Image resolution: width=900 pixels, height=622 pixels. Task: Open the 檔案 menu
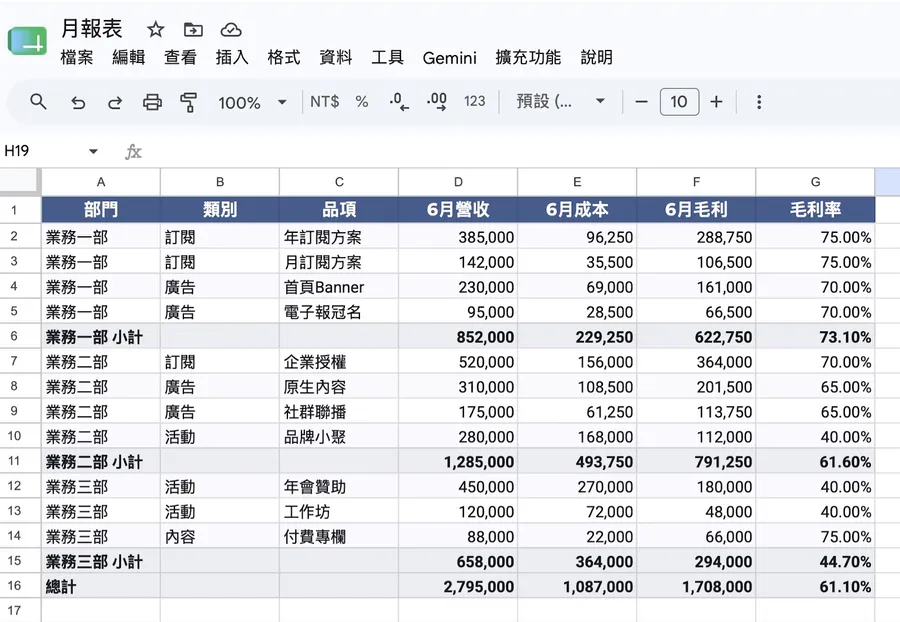coord(76,57)
